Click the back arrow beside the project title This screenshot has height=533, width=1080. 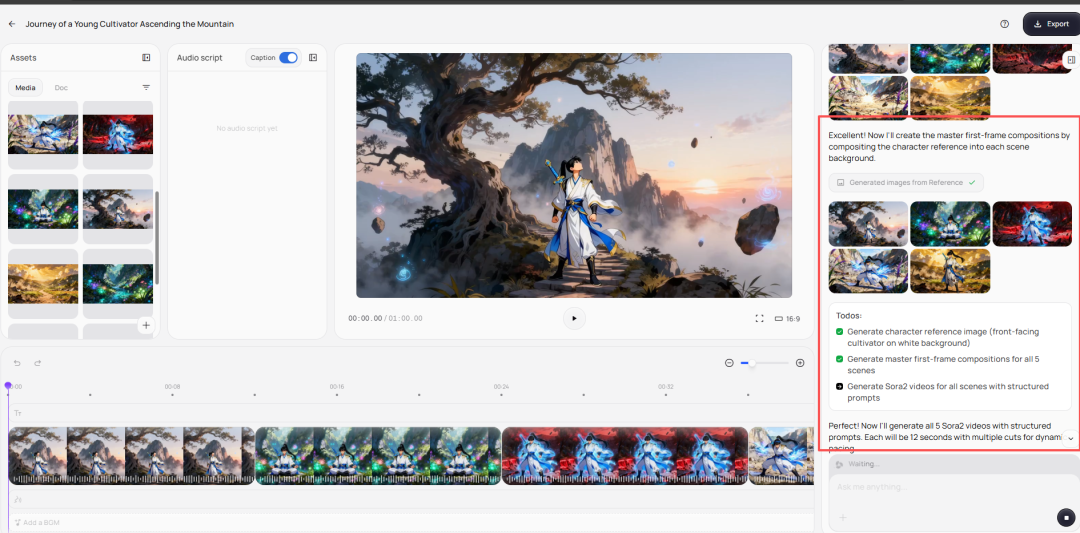pyautogui.click(x=12, y=23)
